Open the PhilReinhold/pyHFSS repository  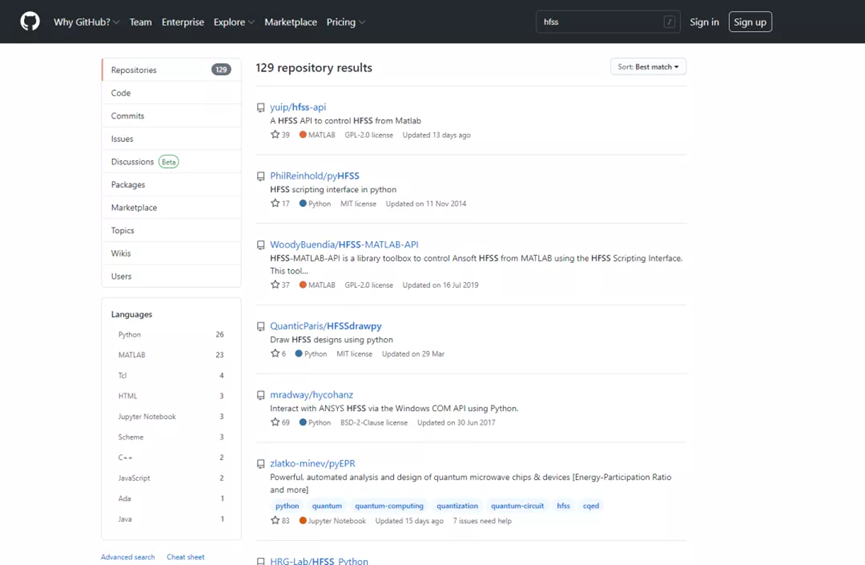tap(314, 176)
